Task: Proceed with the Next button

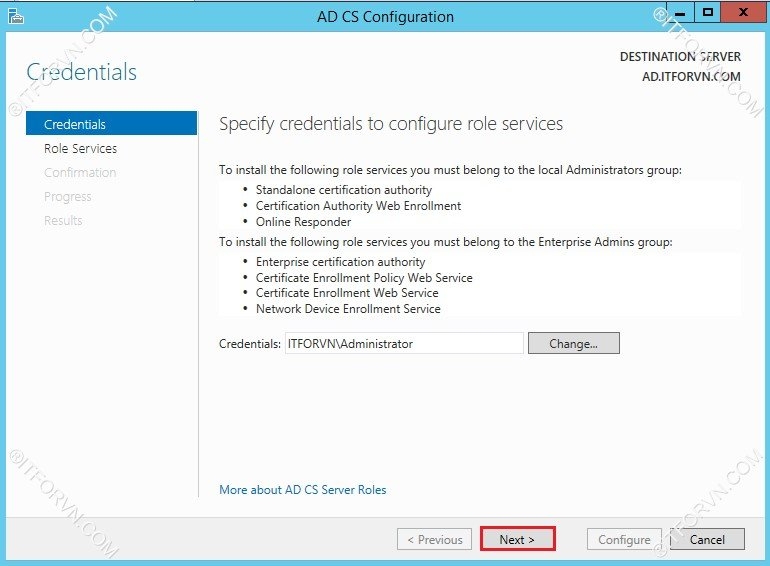Action: 517,539
